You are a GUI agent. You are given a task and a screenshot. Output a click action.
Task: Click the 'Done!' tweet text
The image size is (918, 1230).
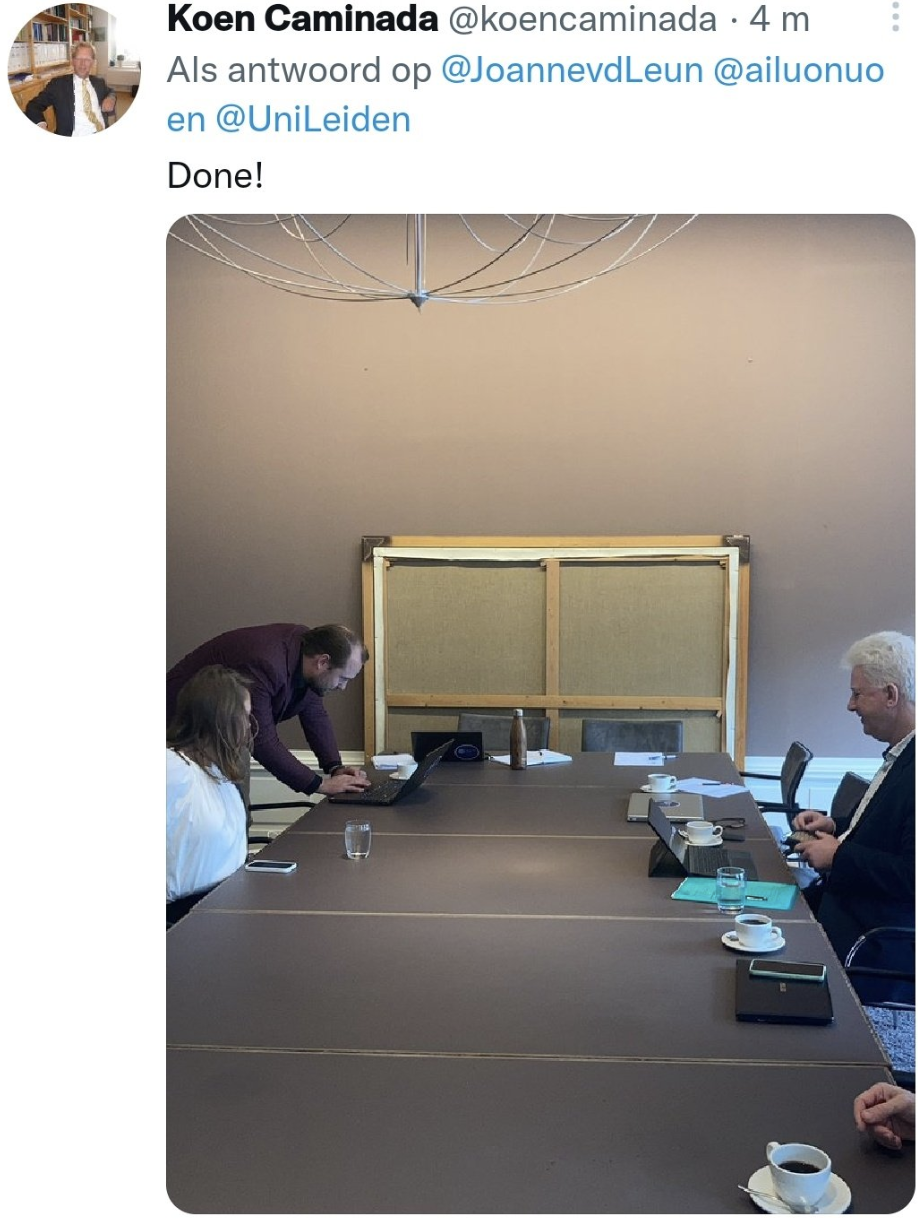pyautogui.click(x=216, y=176)
